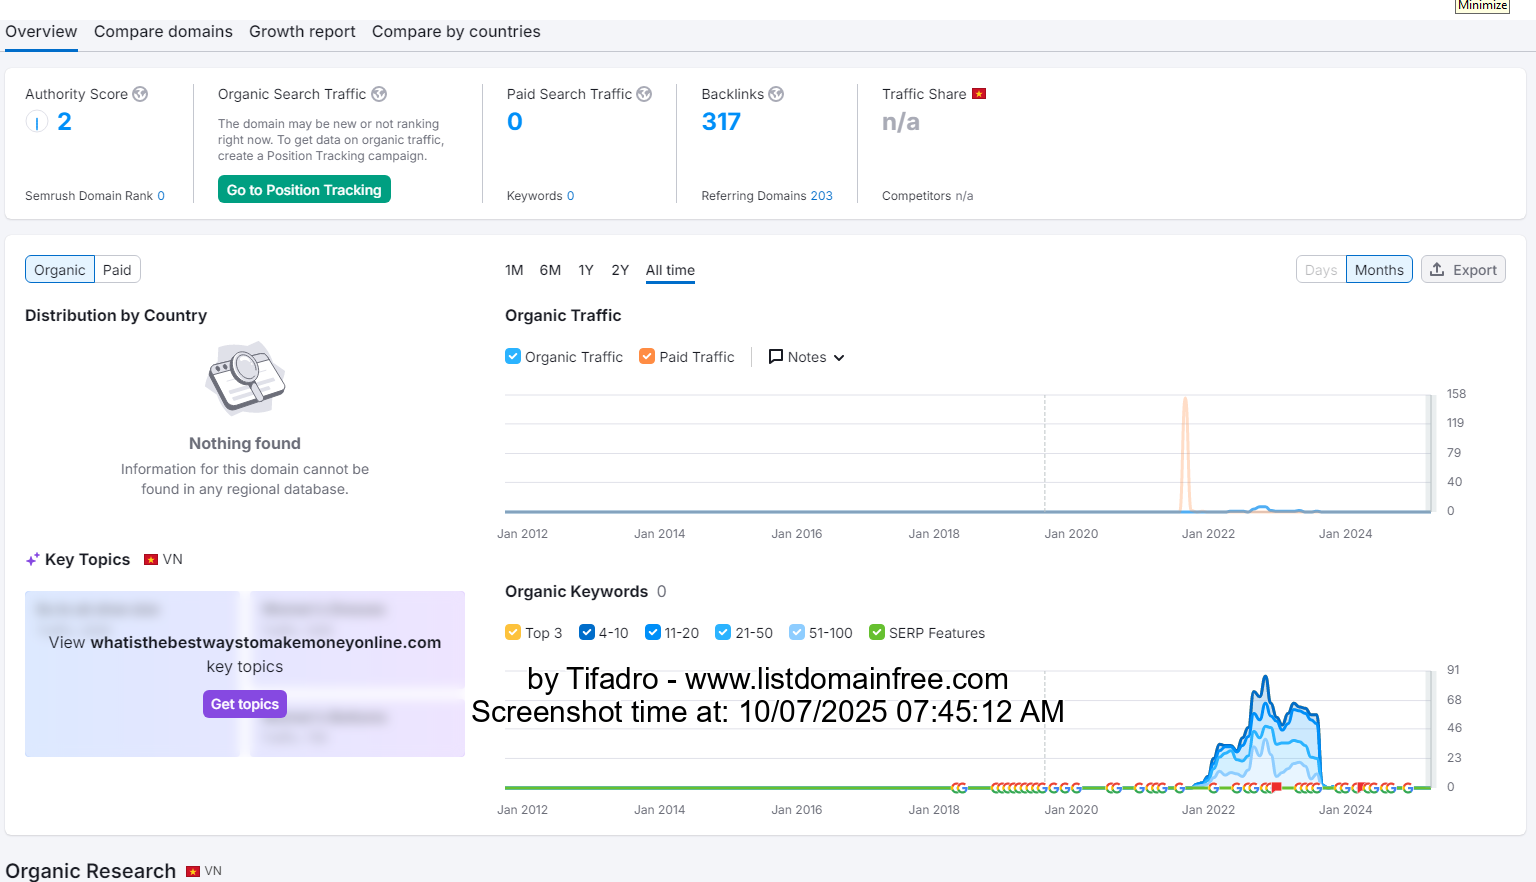Click the Authority Score info globe icon
This screenshot has height=882, width=1536.
coord(140,94)
